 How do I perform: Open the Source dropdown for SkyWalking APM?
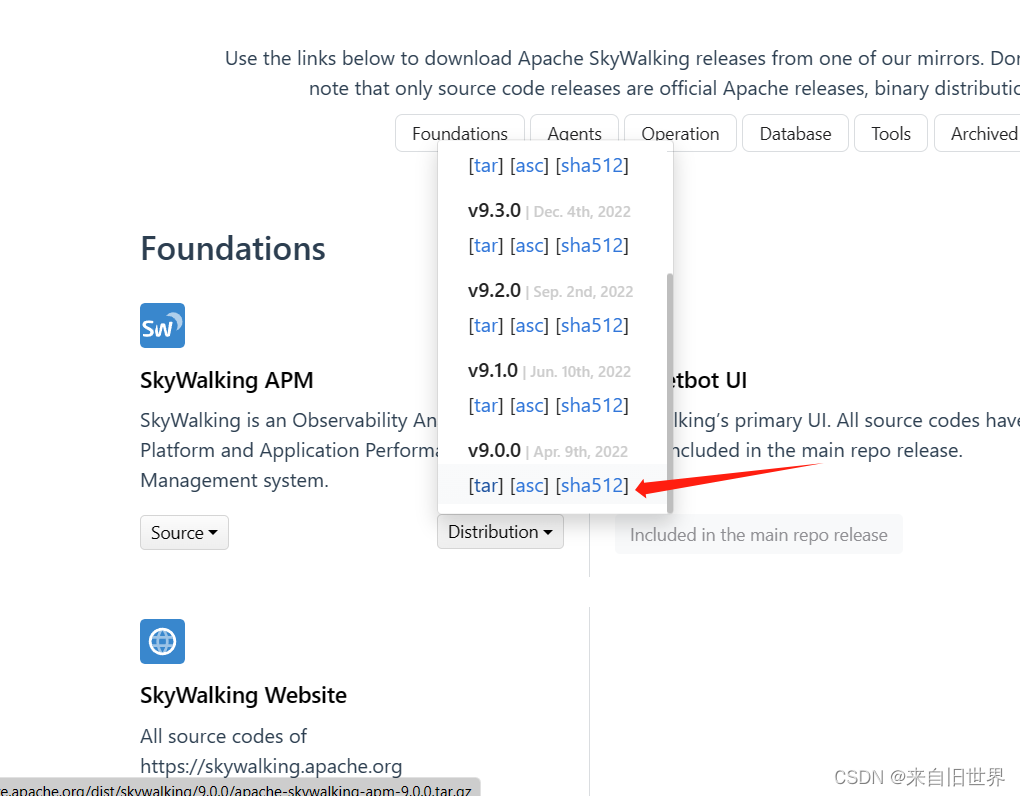[x=184, y=533]
